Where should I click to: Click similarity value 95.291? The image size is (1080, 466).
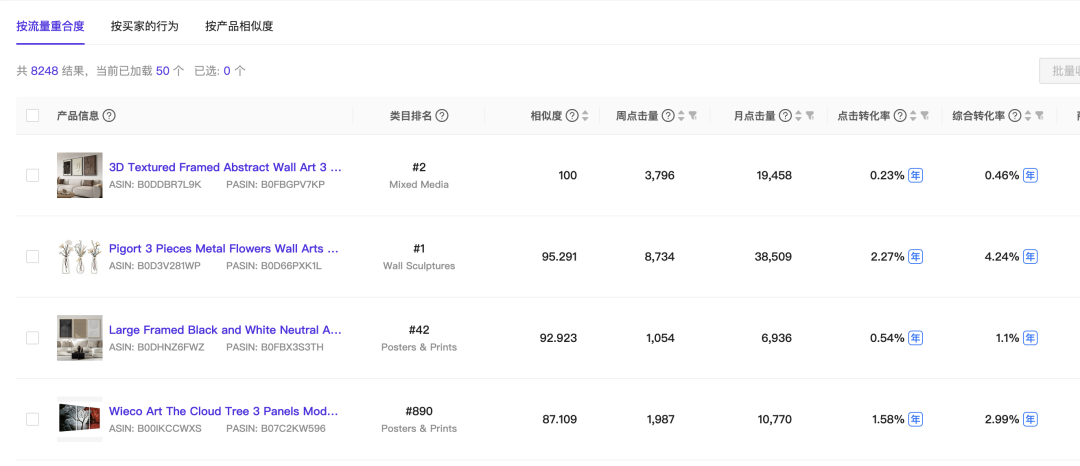pos(559,257)
